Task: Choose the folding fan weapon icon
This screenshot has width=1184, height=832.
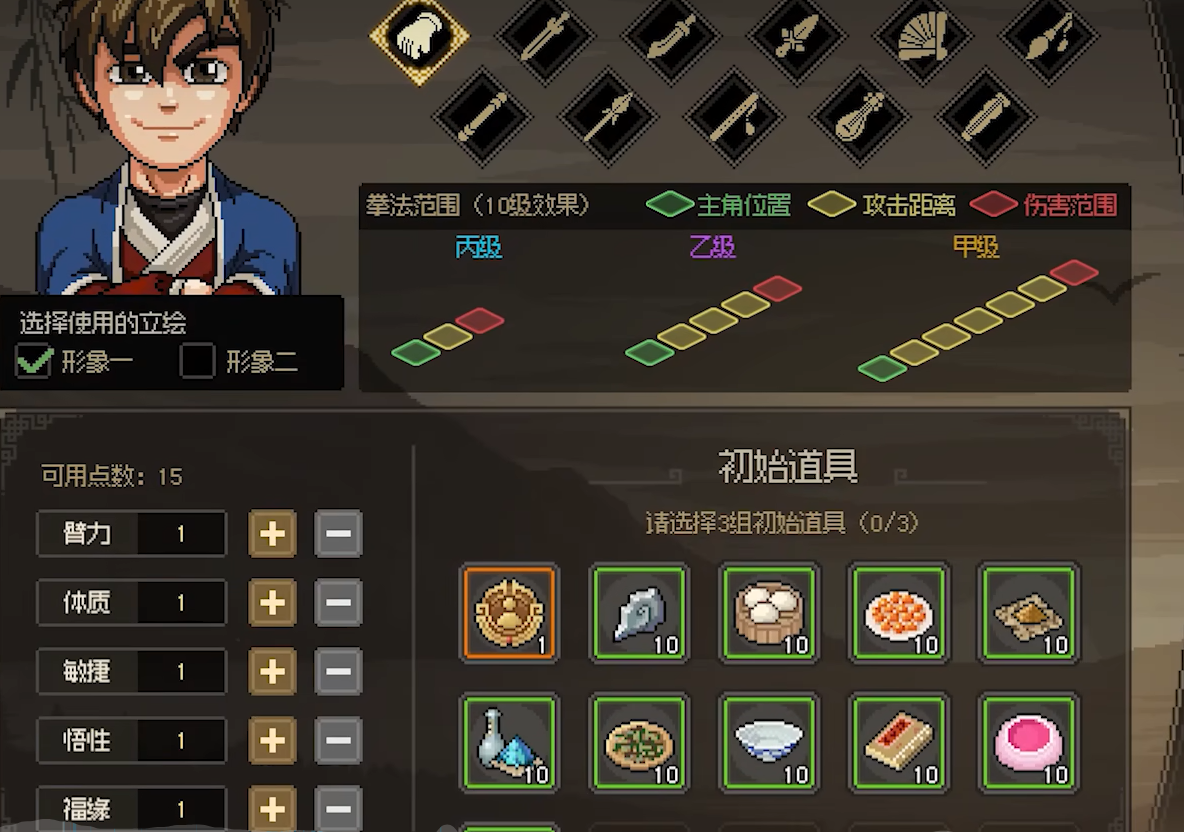Action: coord(922,36)
